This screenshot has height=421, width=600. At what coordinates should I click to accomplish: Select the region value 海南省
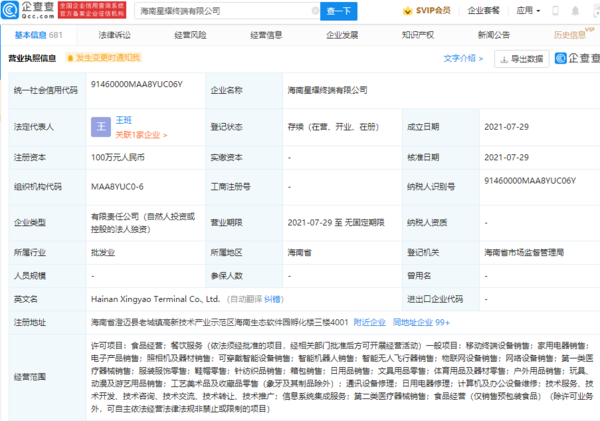(x=300, y=253)
